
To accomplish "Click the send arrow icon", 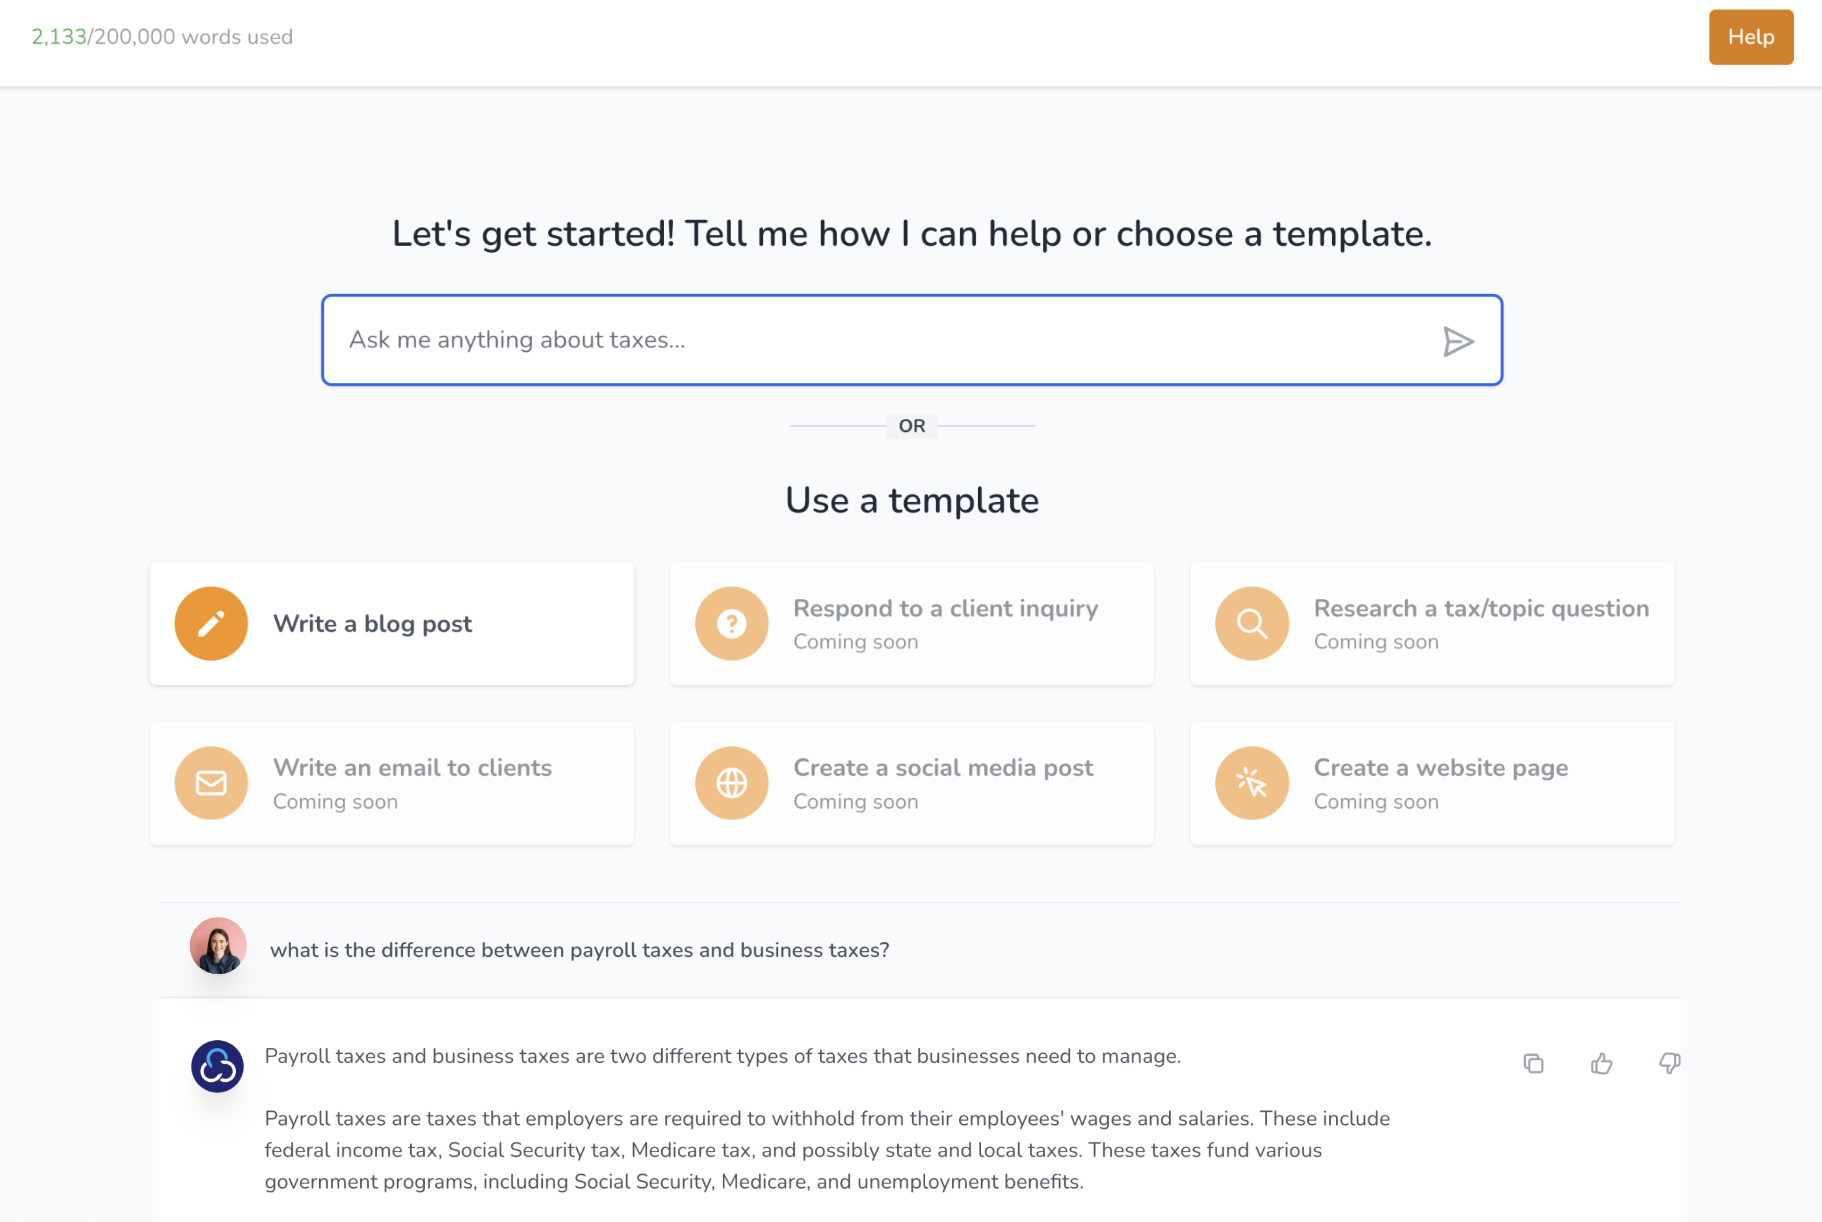I will 1458,342.
